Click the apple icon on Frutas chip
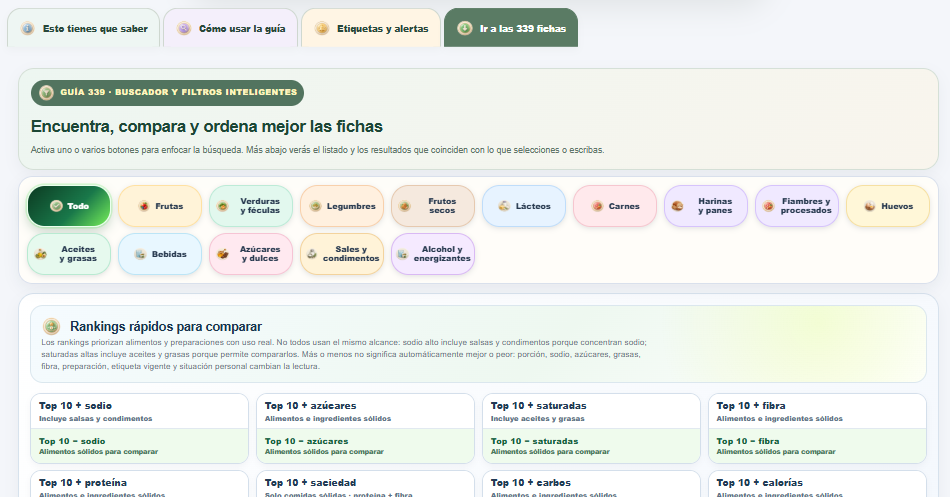The width and height of the screenshot is (950, 497). 144,206
